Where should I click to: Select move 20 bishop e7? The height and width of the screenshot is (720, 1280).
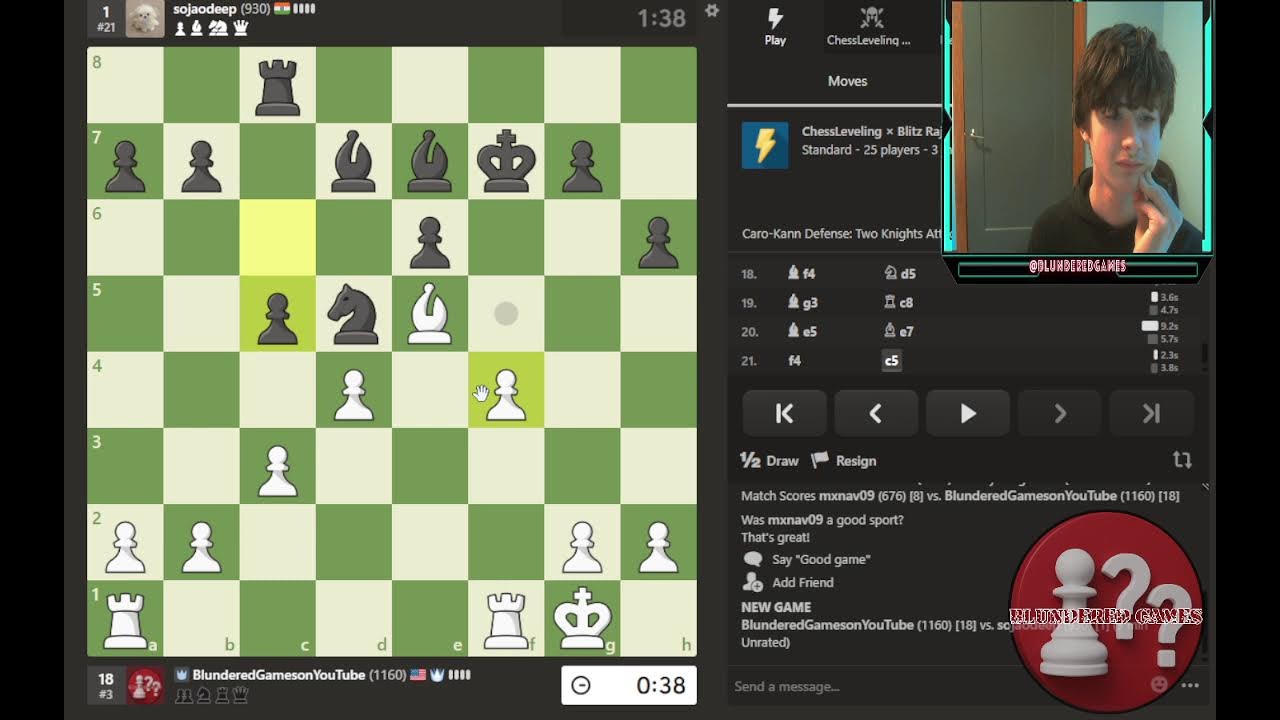click(x=899, y=331)
